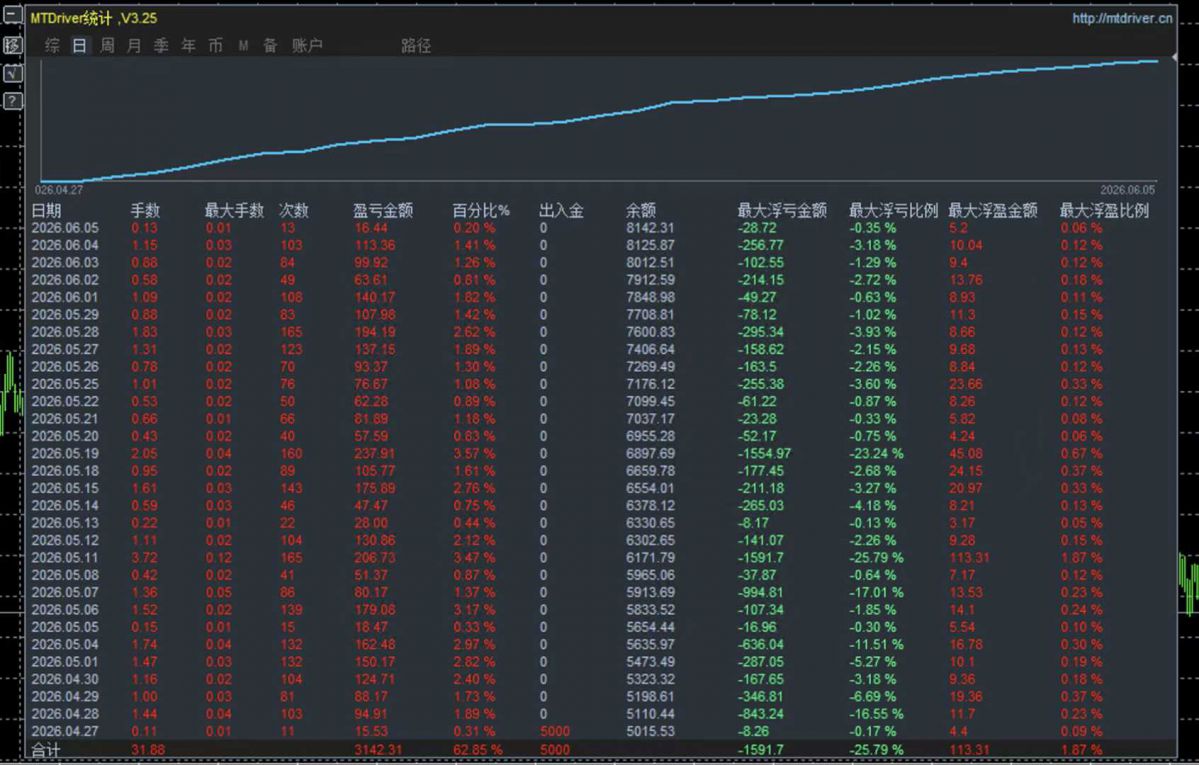The image size is (1199, 765).
Task: Switch to the 年 yearly tab
Action: 189,46
